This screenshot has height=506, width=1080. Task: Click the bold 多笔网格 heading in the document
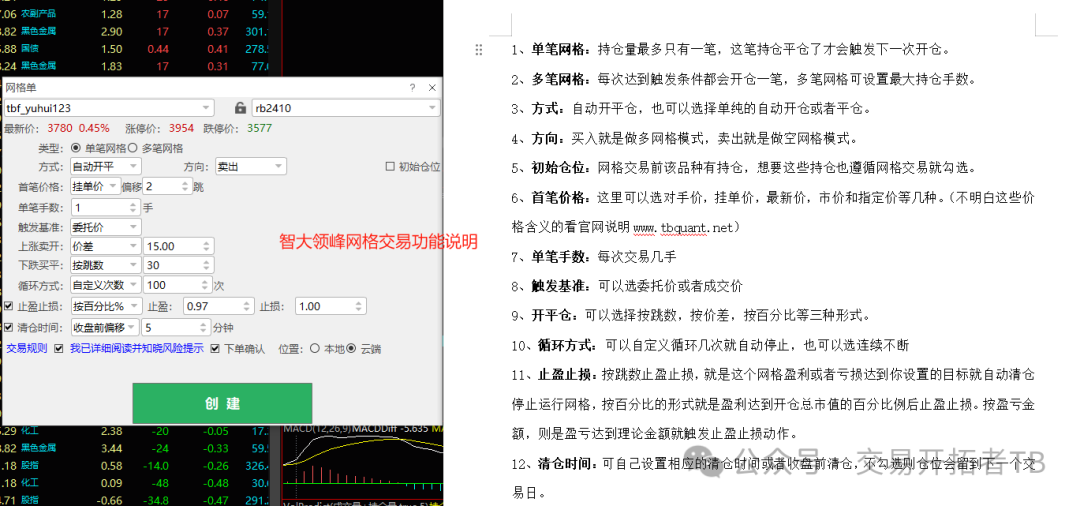coord(560,79)
